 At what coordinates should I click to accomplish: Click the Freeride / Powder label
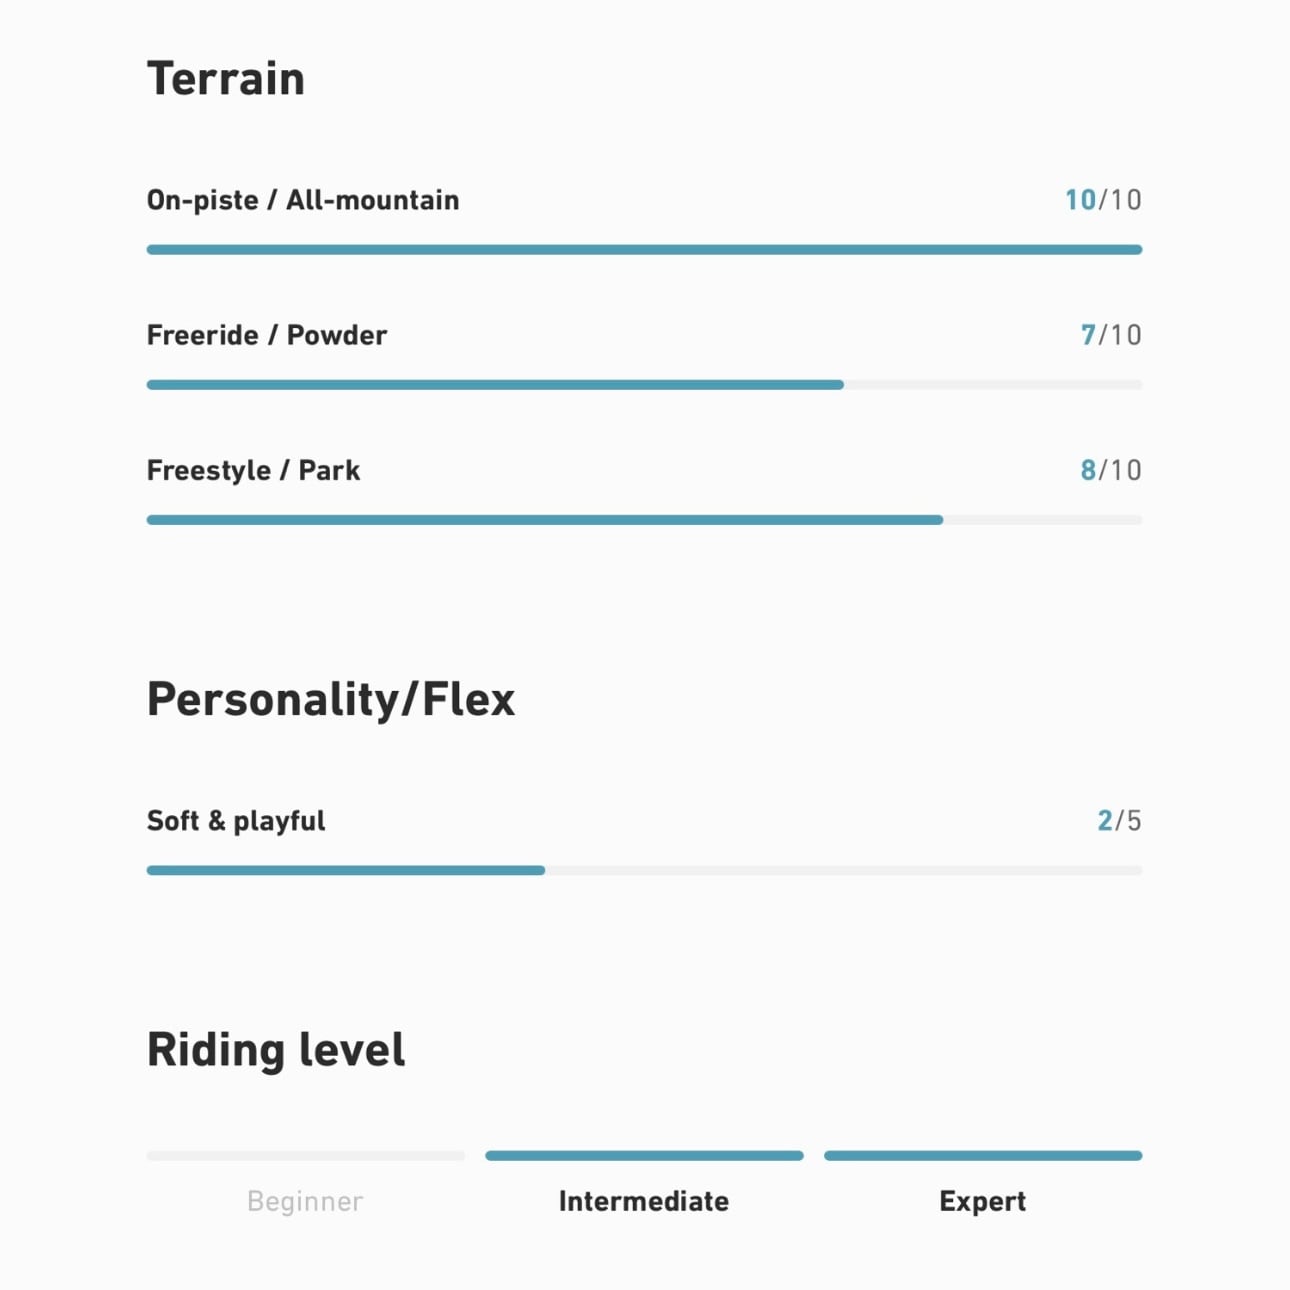pyautogui.click(x=267, y=335)
